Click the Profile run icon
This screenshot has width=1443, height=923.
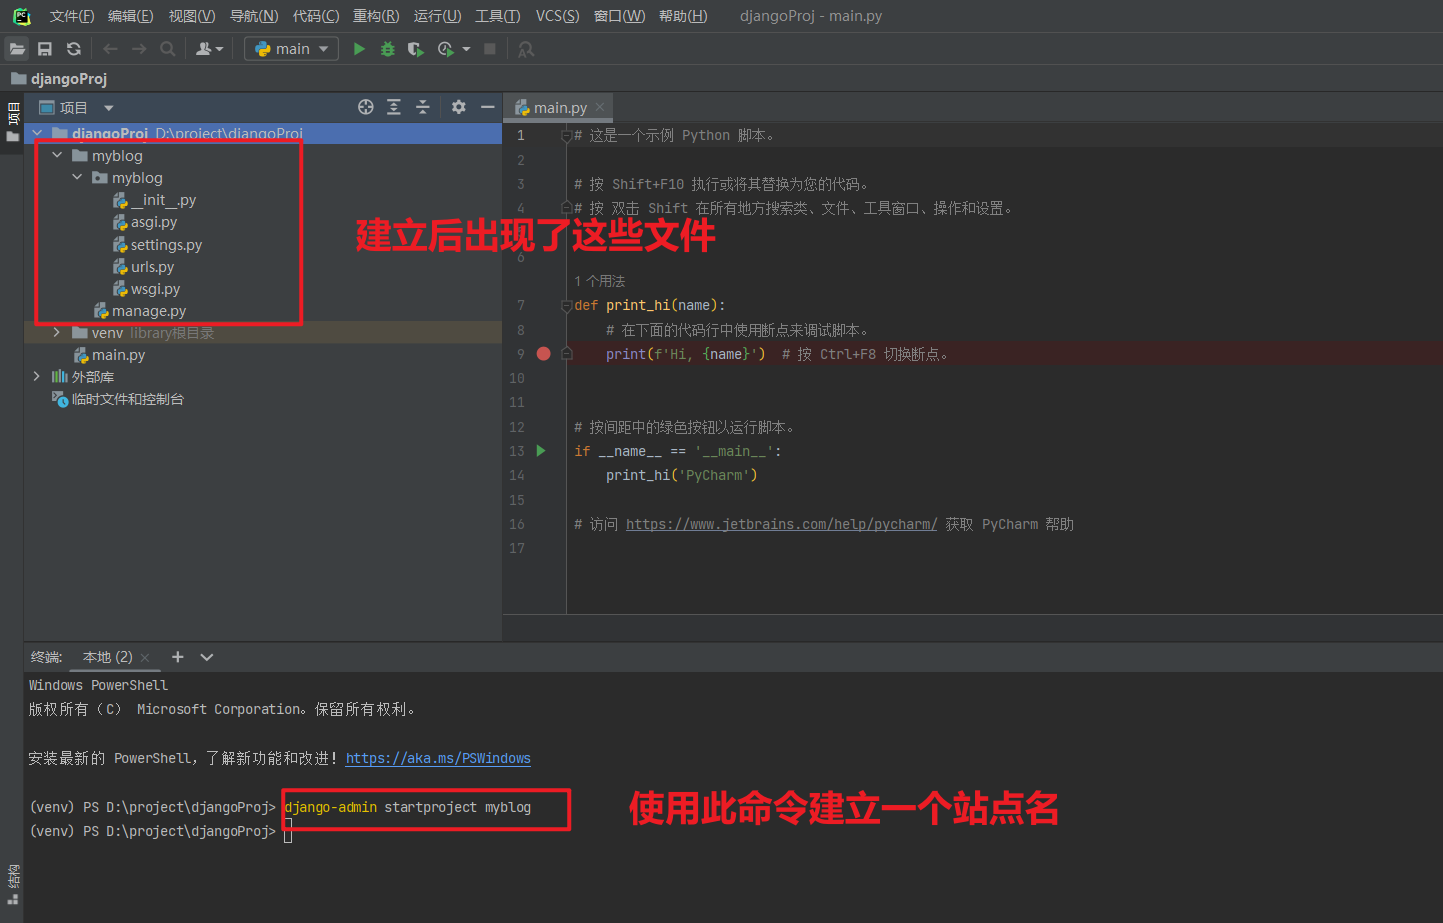tap(446, 49)
